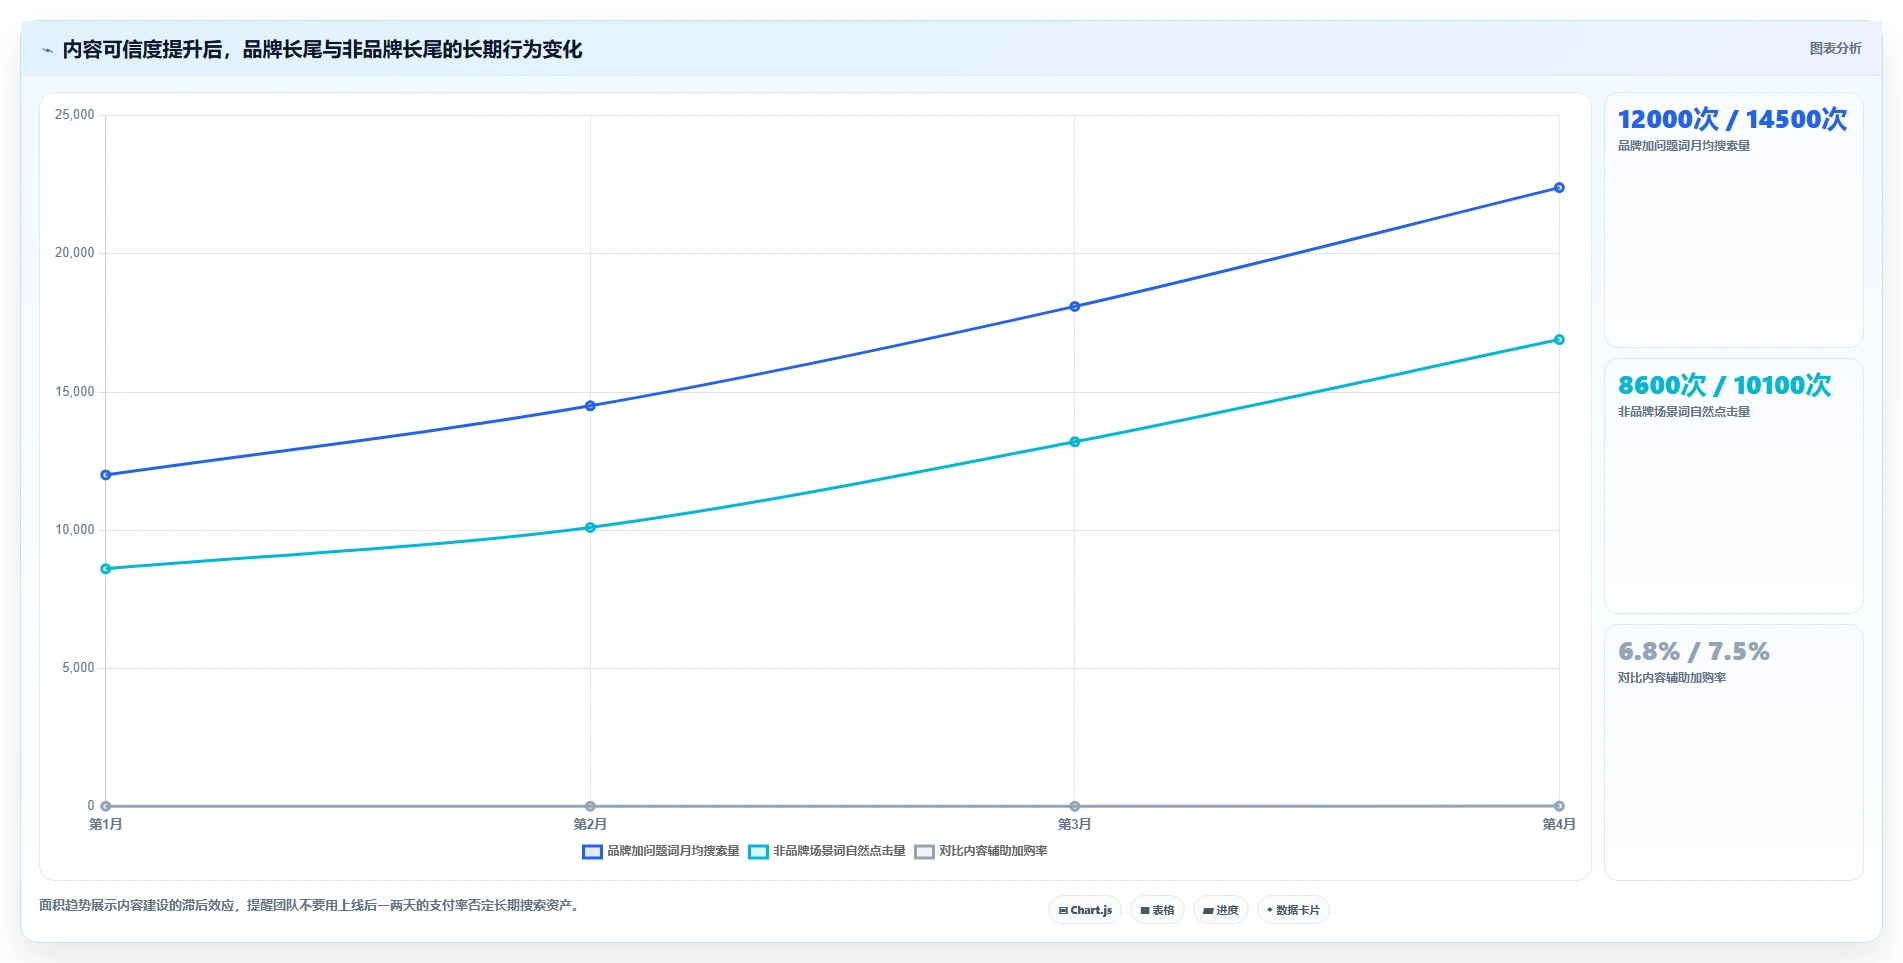The height and width of the screenshot is (963, 1903).
Task: Toggle the 品牌加问题词月均搜索量 legend item
Action: coord(661,851)
